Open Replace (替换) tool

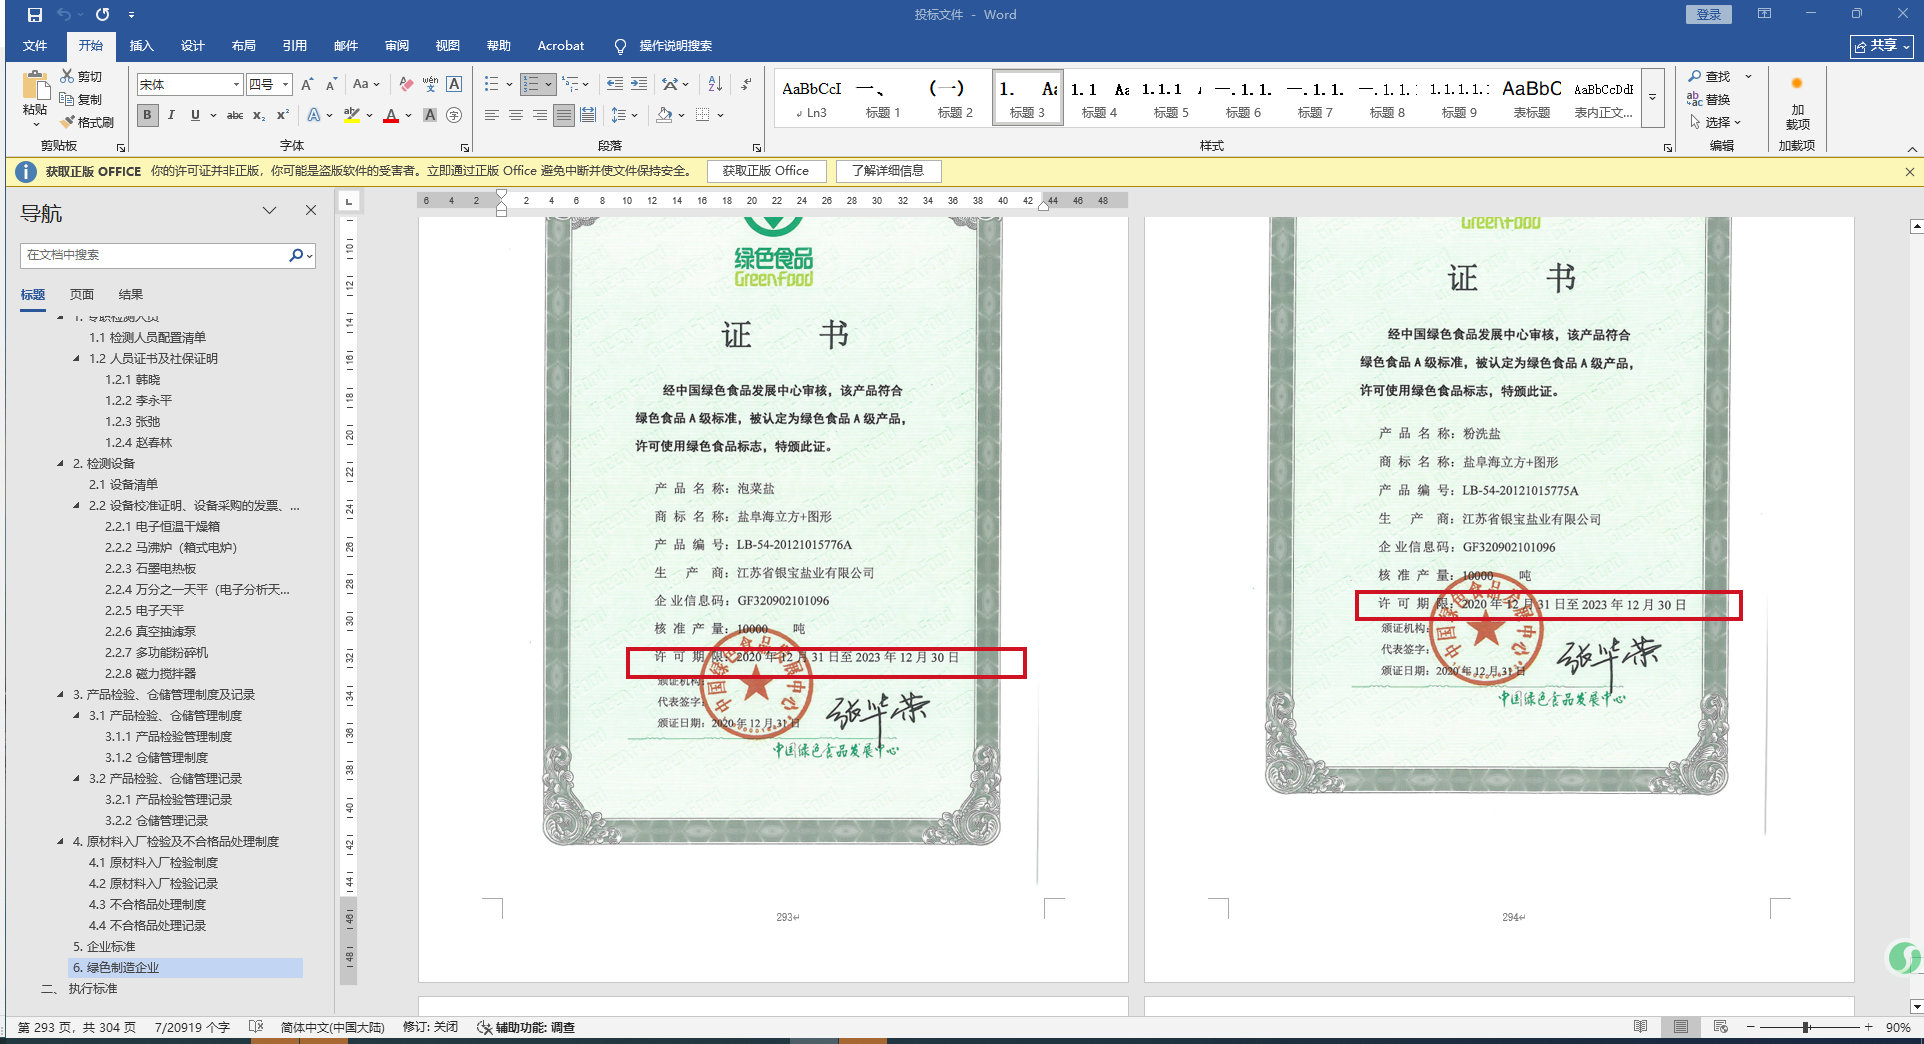pyautogui.click(x=1709, y=99)
